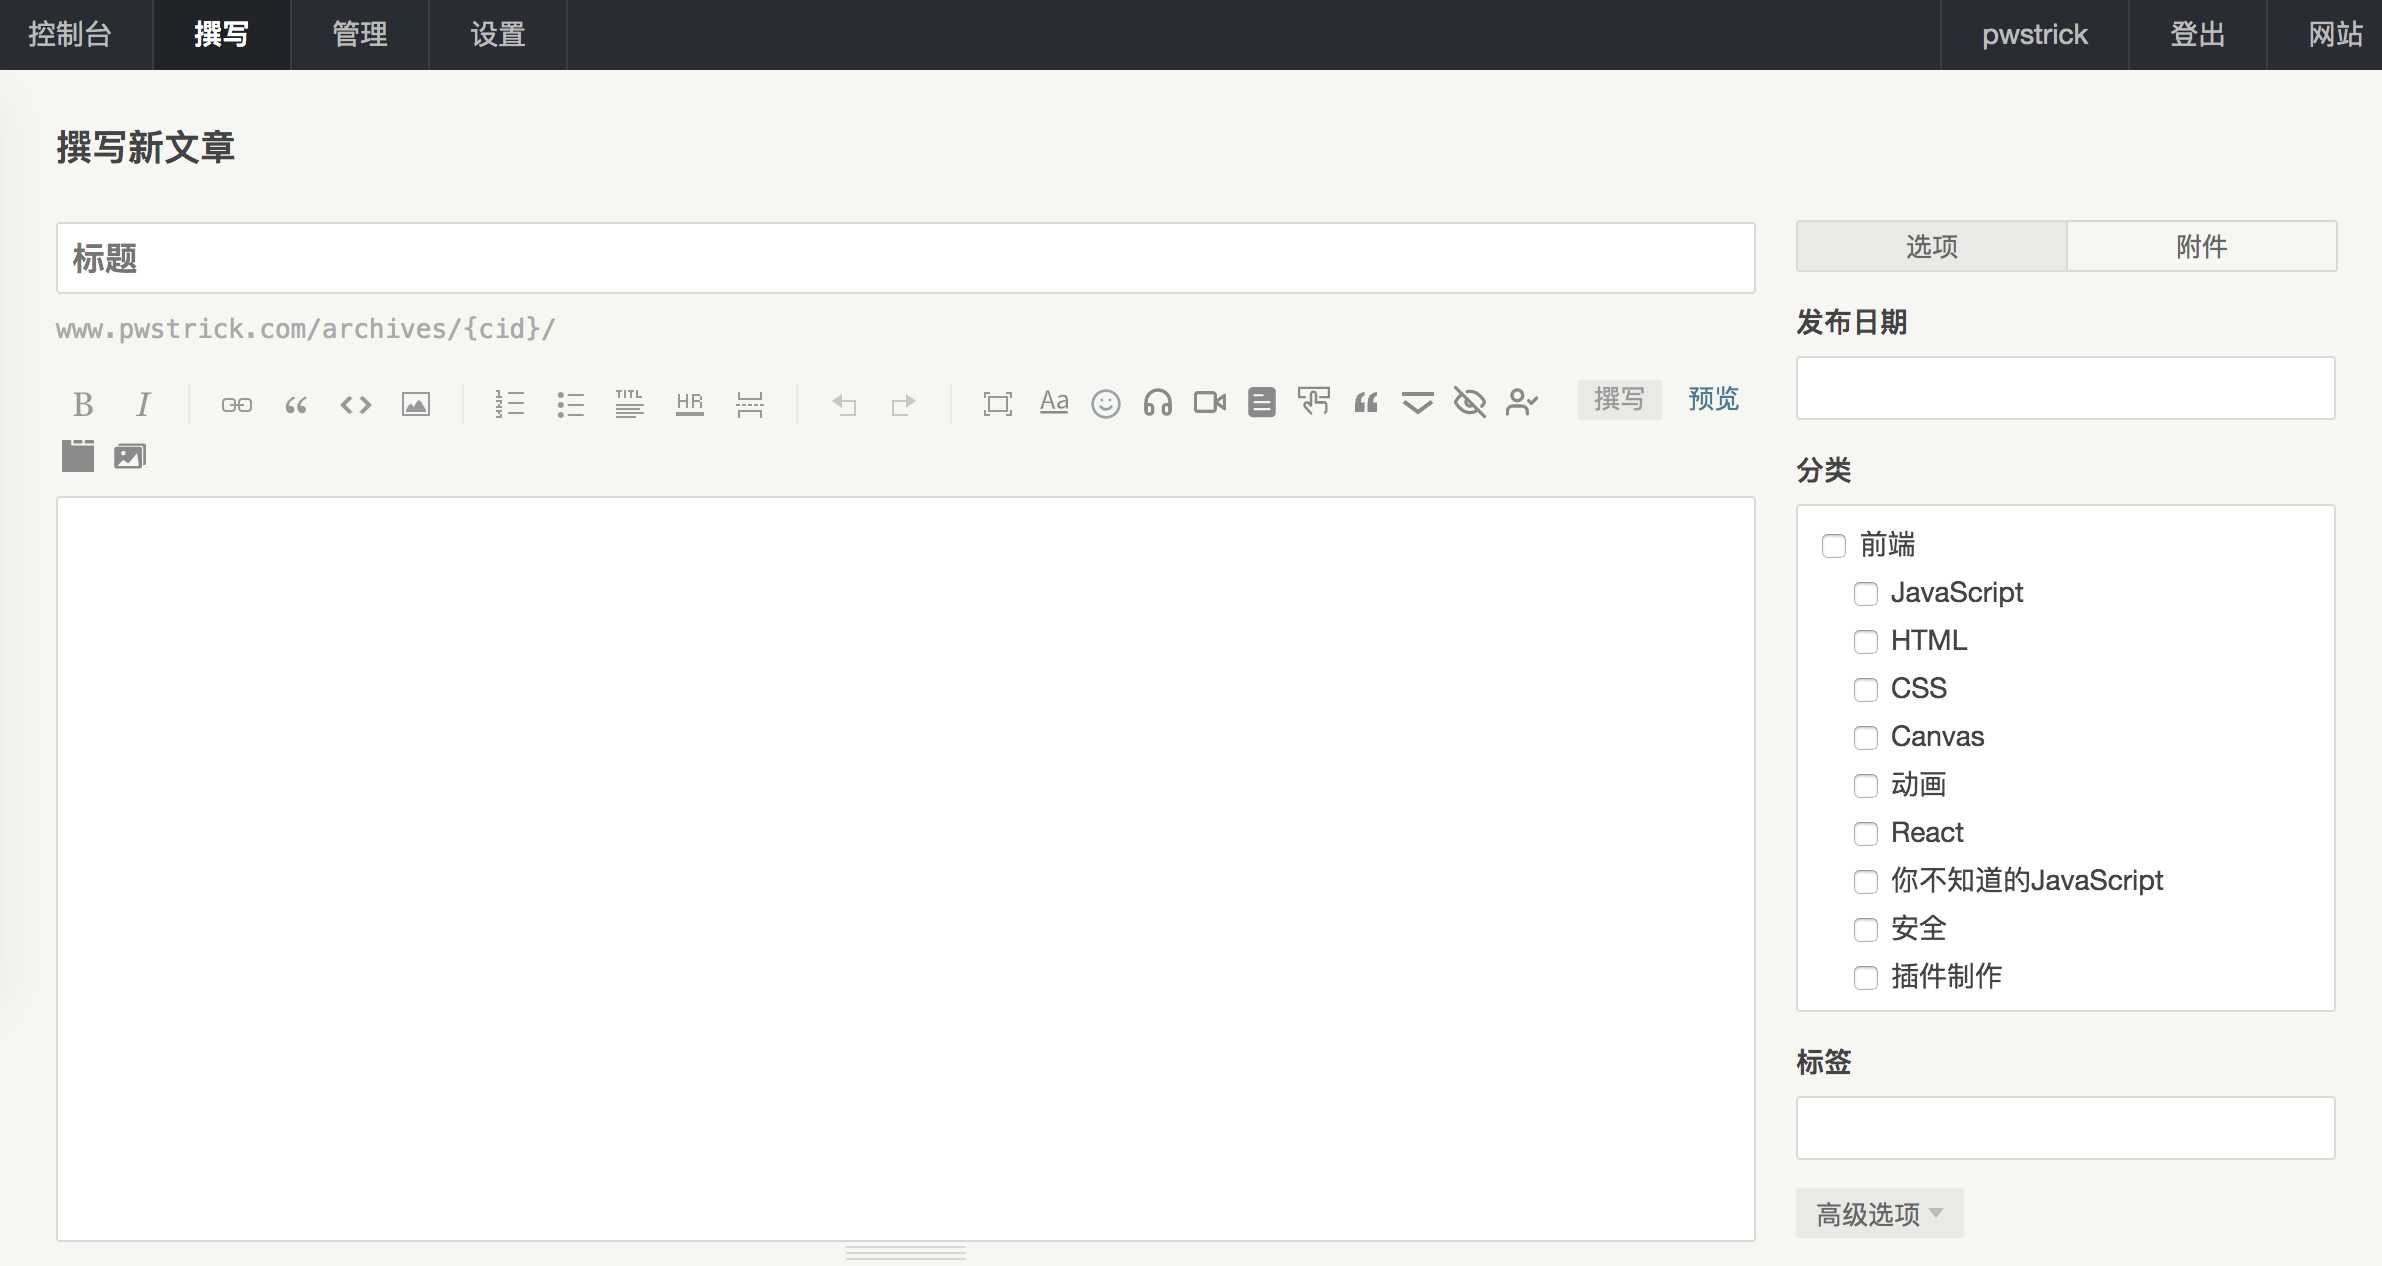Viewport: 2382px width, 1266px height.
Task: Switch to 撰写 writing mode in editor toolbar
Action: (1620, 399)
